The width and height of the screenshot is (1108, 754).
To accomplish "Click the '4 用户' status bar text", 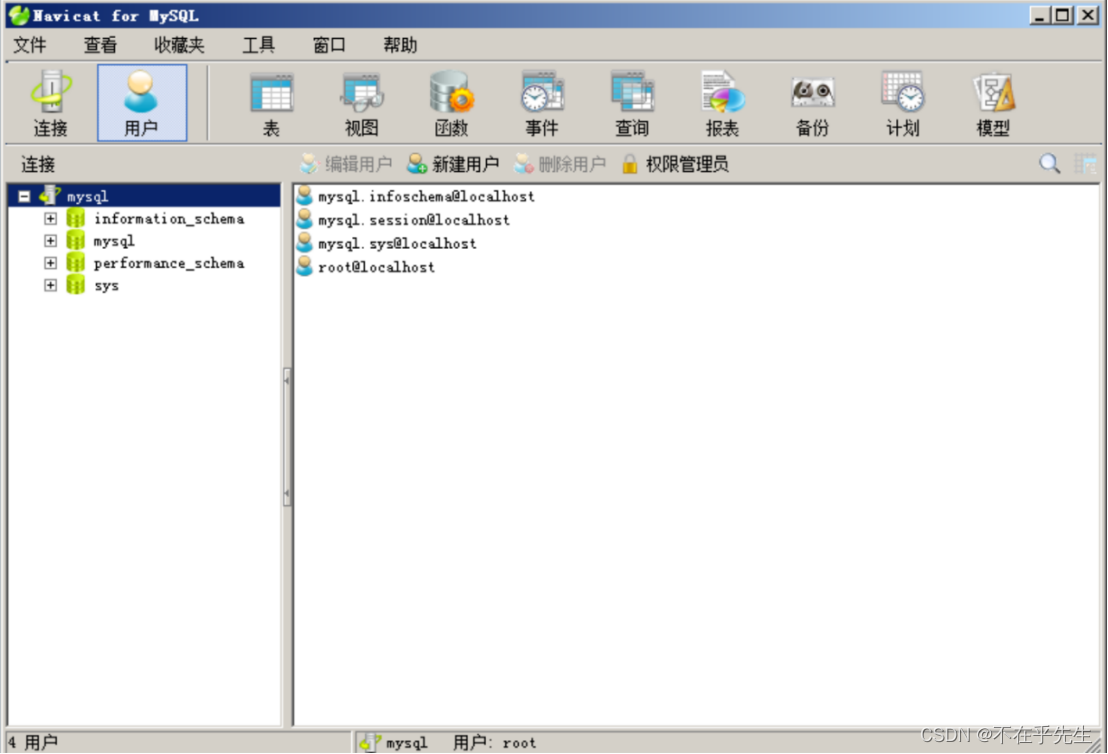I will pos(33,743).
